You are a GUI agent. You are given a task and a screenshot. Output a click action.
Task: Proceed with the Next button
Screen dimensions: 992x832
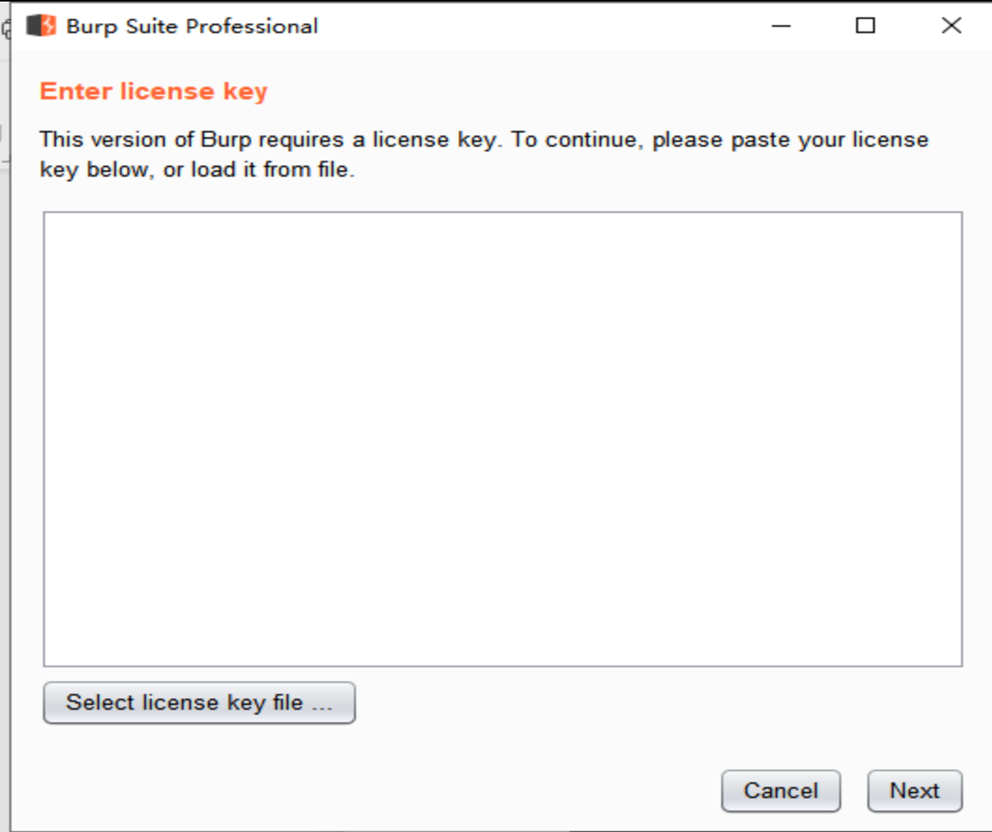(915, 791)
